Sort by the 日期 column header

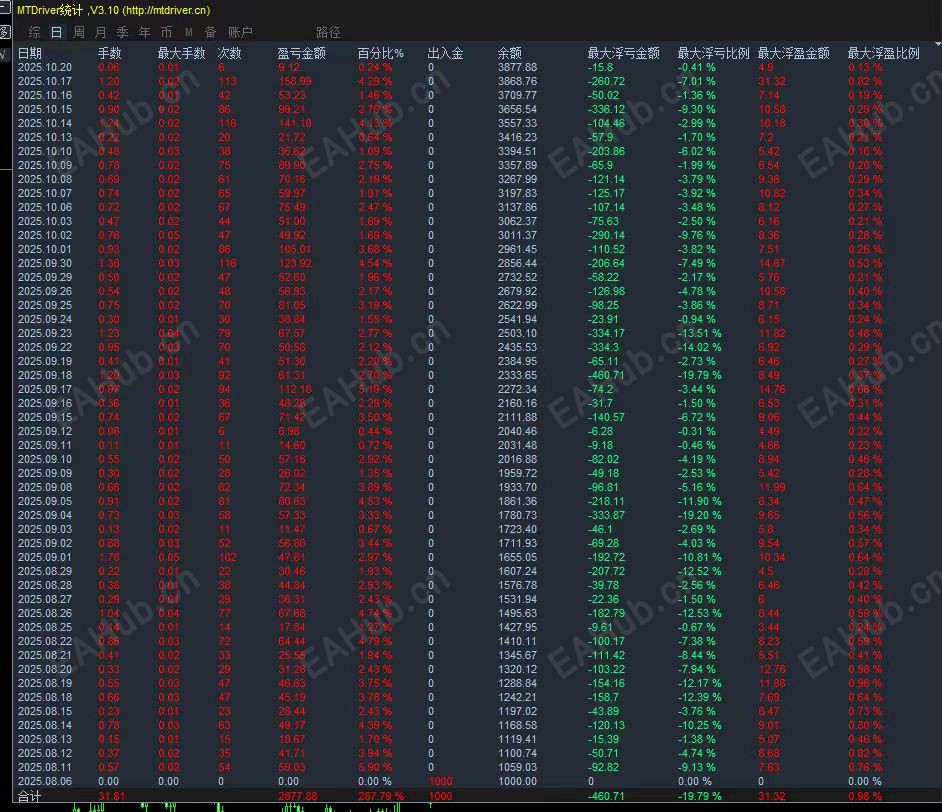pyautogui.click(x=30, y=53)
